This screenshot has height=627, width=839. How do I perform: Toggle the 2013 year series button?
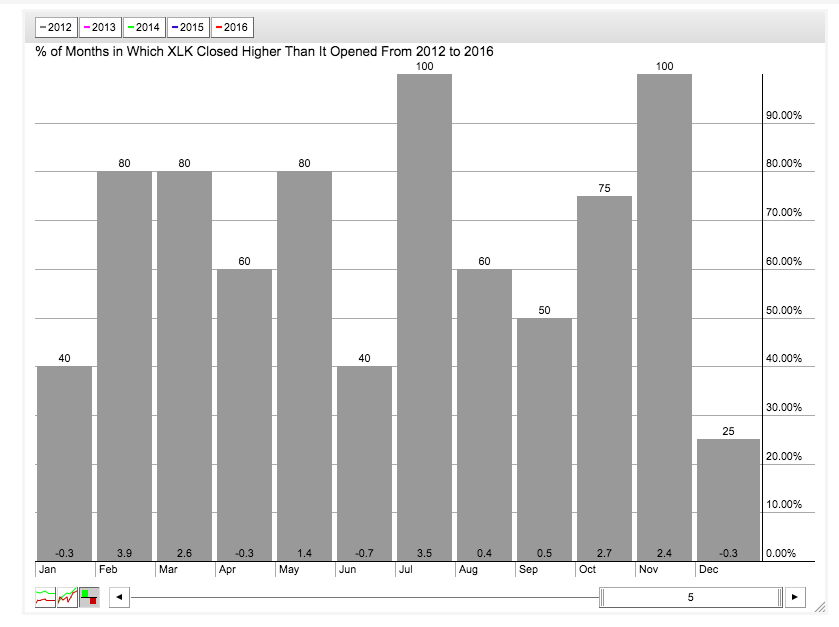click(x=100, y=27)
